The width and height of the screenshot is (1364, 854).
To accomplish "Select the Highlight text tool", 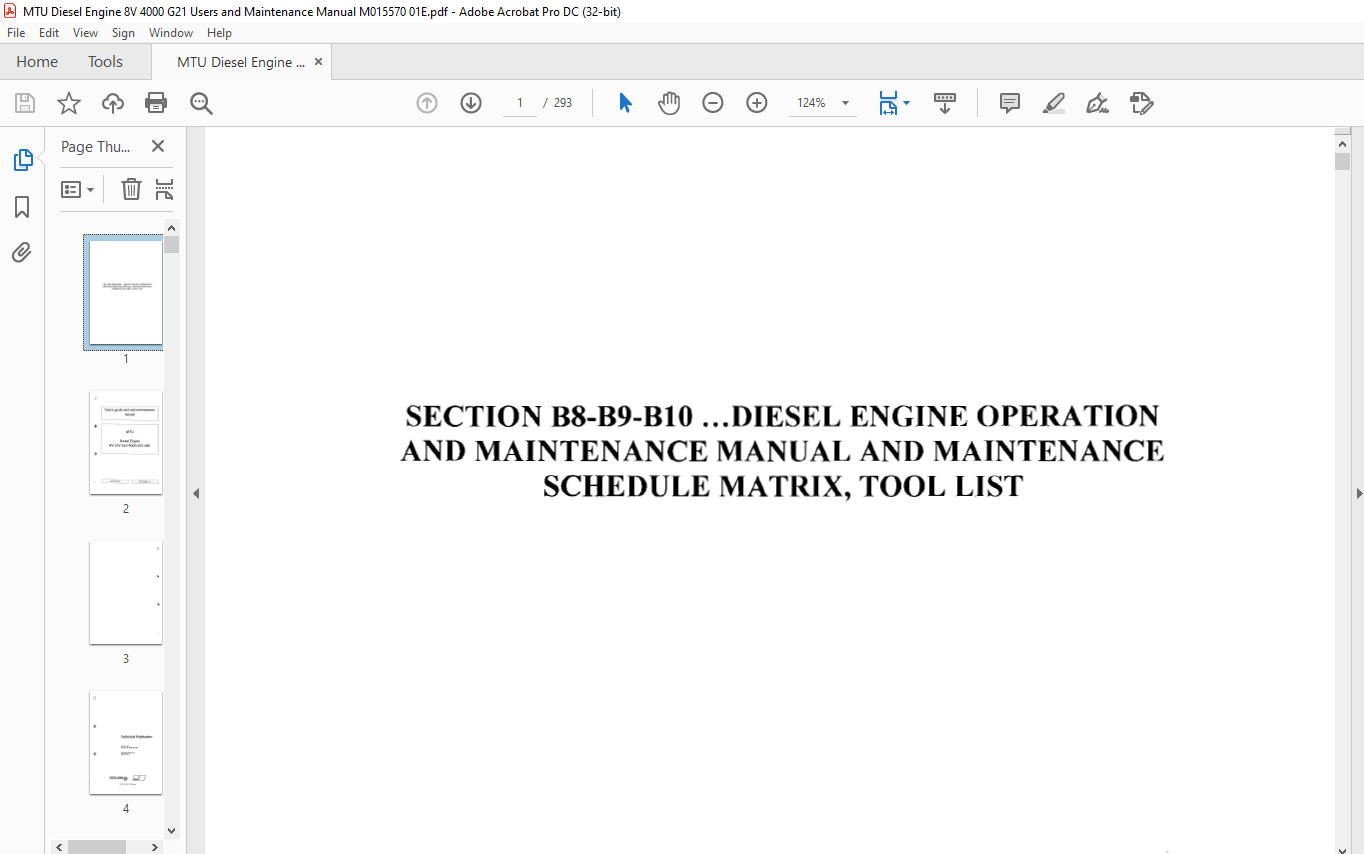I will pyautogui.click(x=1054, y=103).
